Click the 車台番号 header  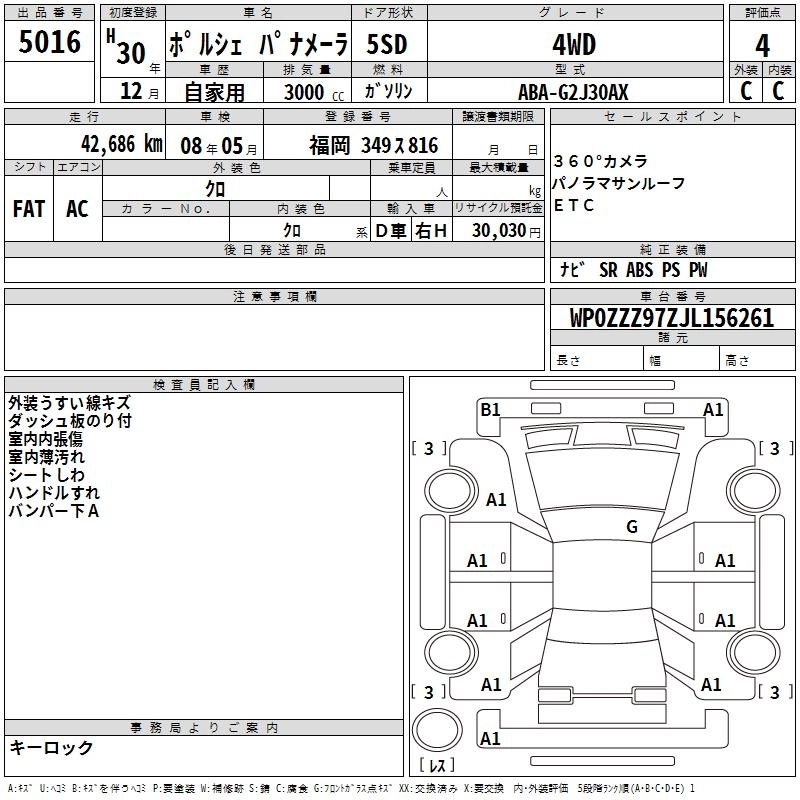tap(672, 296)
